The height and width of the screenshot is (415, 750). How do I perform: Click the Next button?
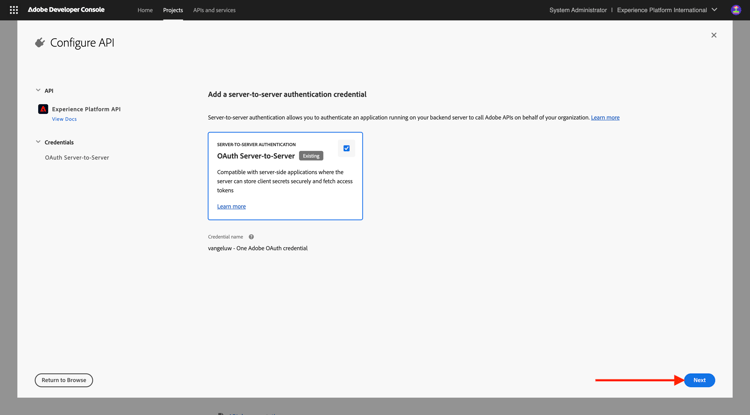point(699,380)
